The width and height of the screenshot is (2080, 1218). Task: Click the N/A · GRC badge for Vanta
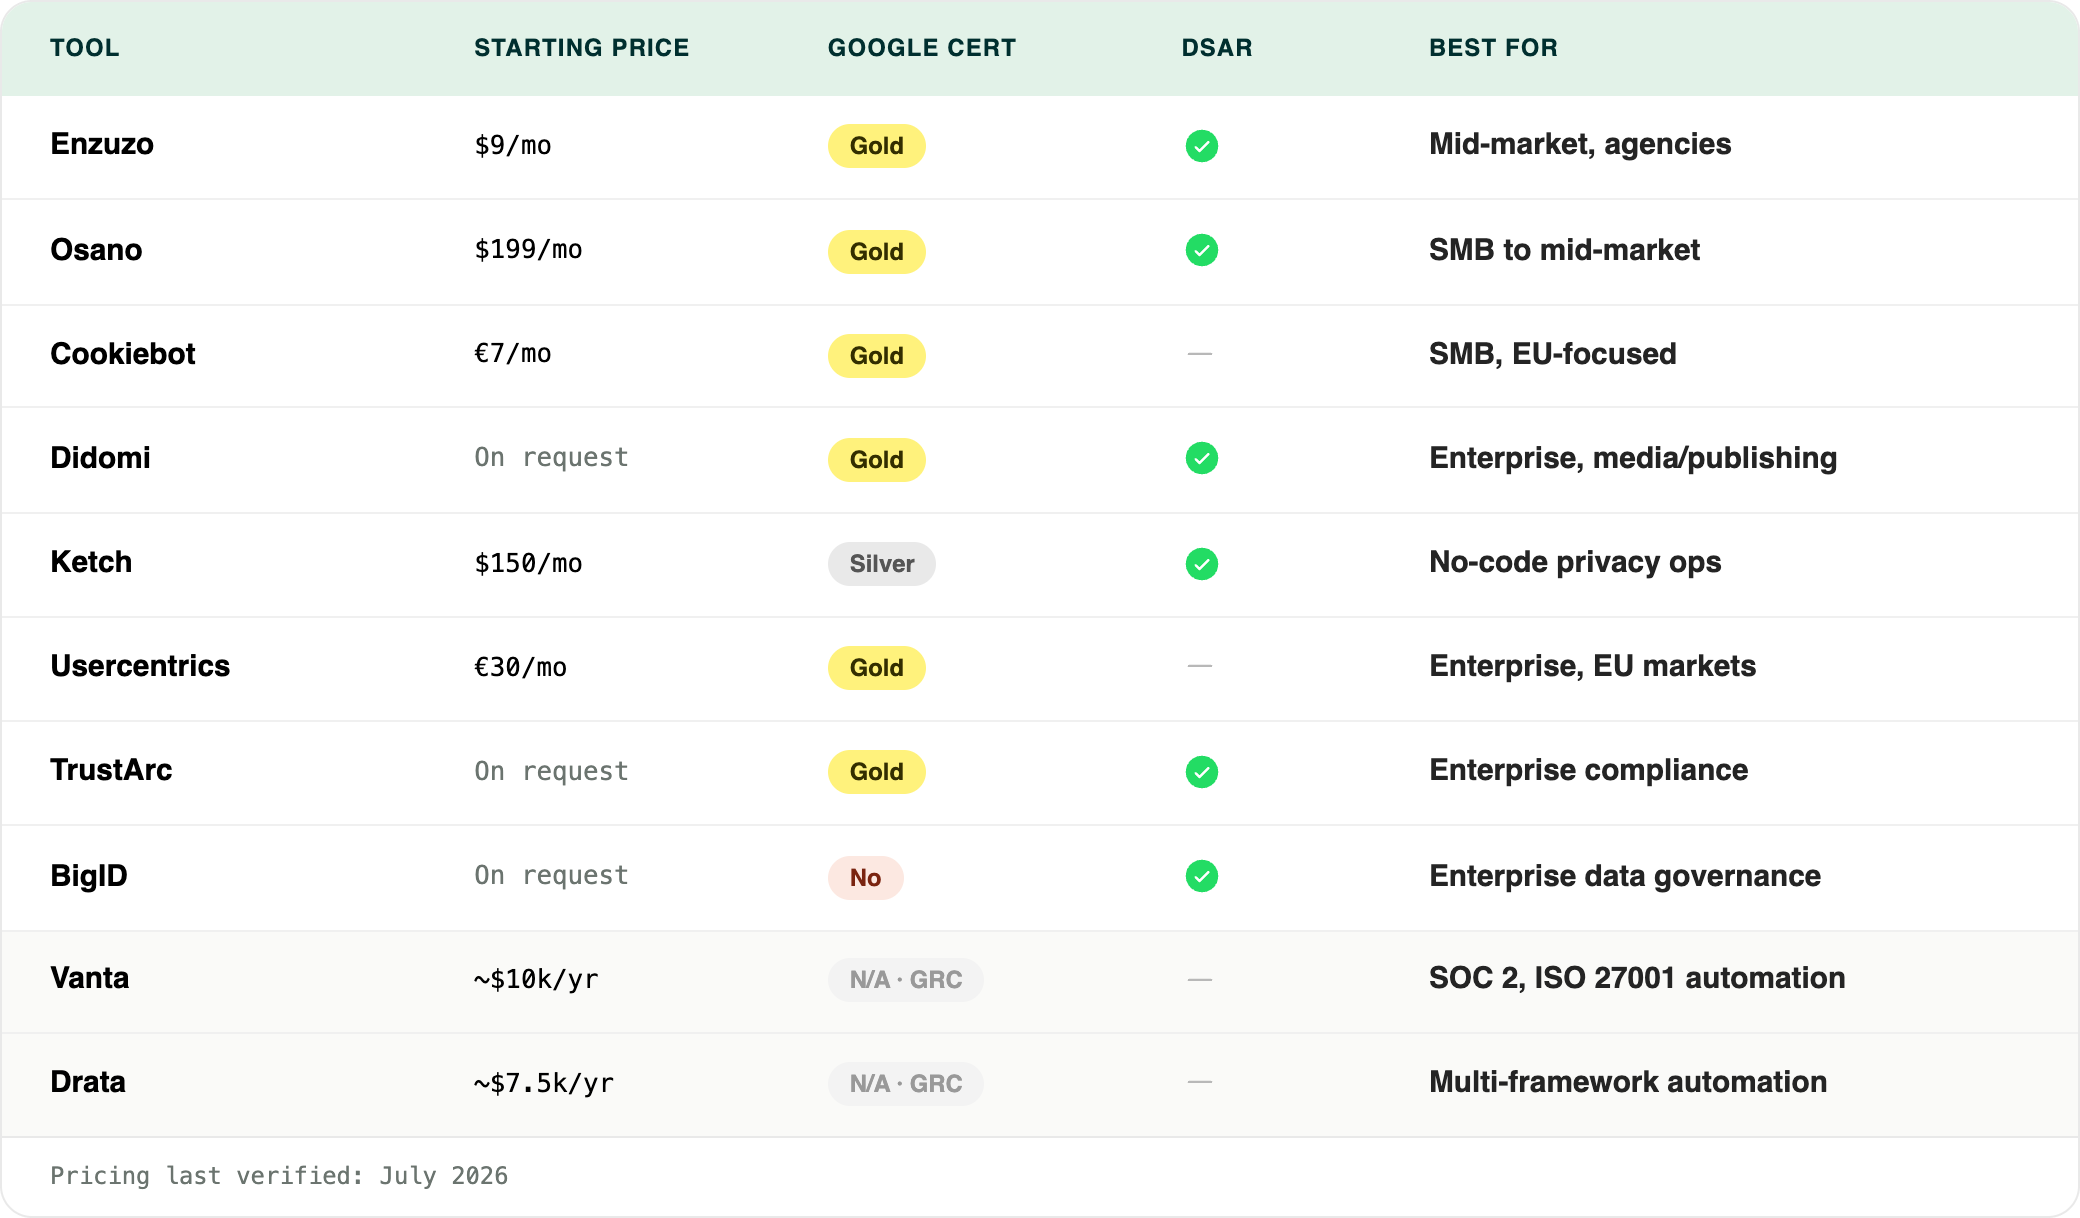coord(905,980)
